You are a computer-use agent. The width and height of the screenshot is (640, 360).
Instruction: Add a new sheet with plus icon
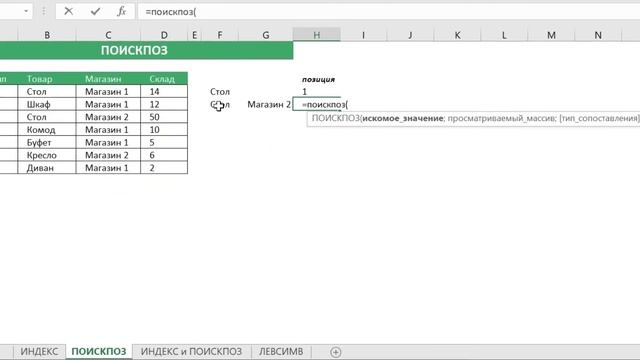[x=336, y=352]
